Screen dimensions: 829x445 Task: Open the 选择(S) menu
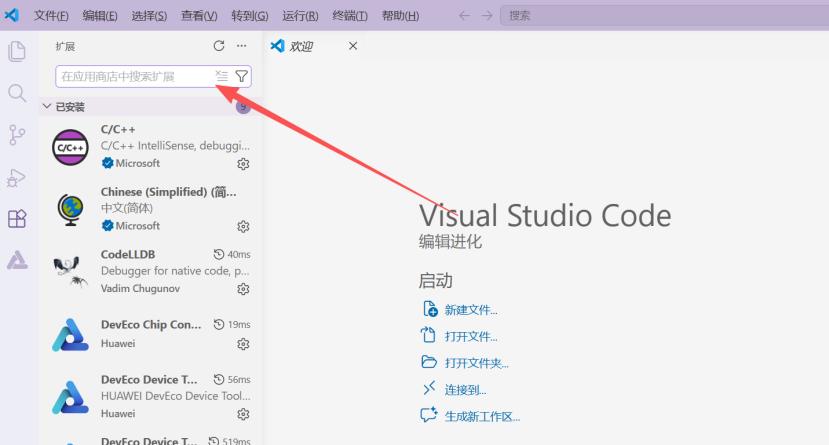(149, 16)
